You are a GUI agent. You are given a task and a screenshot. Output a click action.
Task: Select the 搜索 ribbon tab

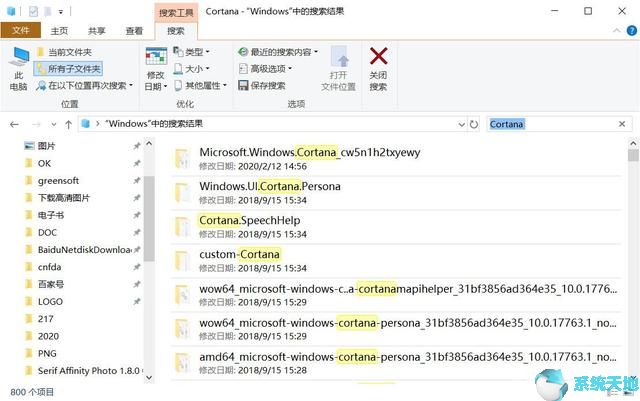(x=176, y=31)
